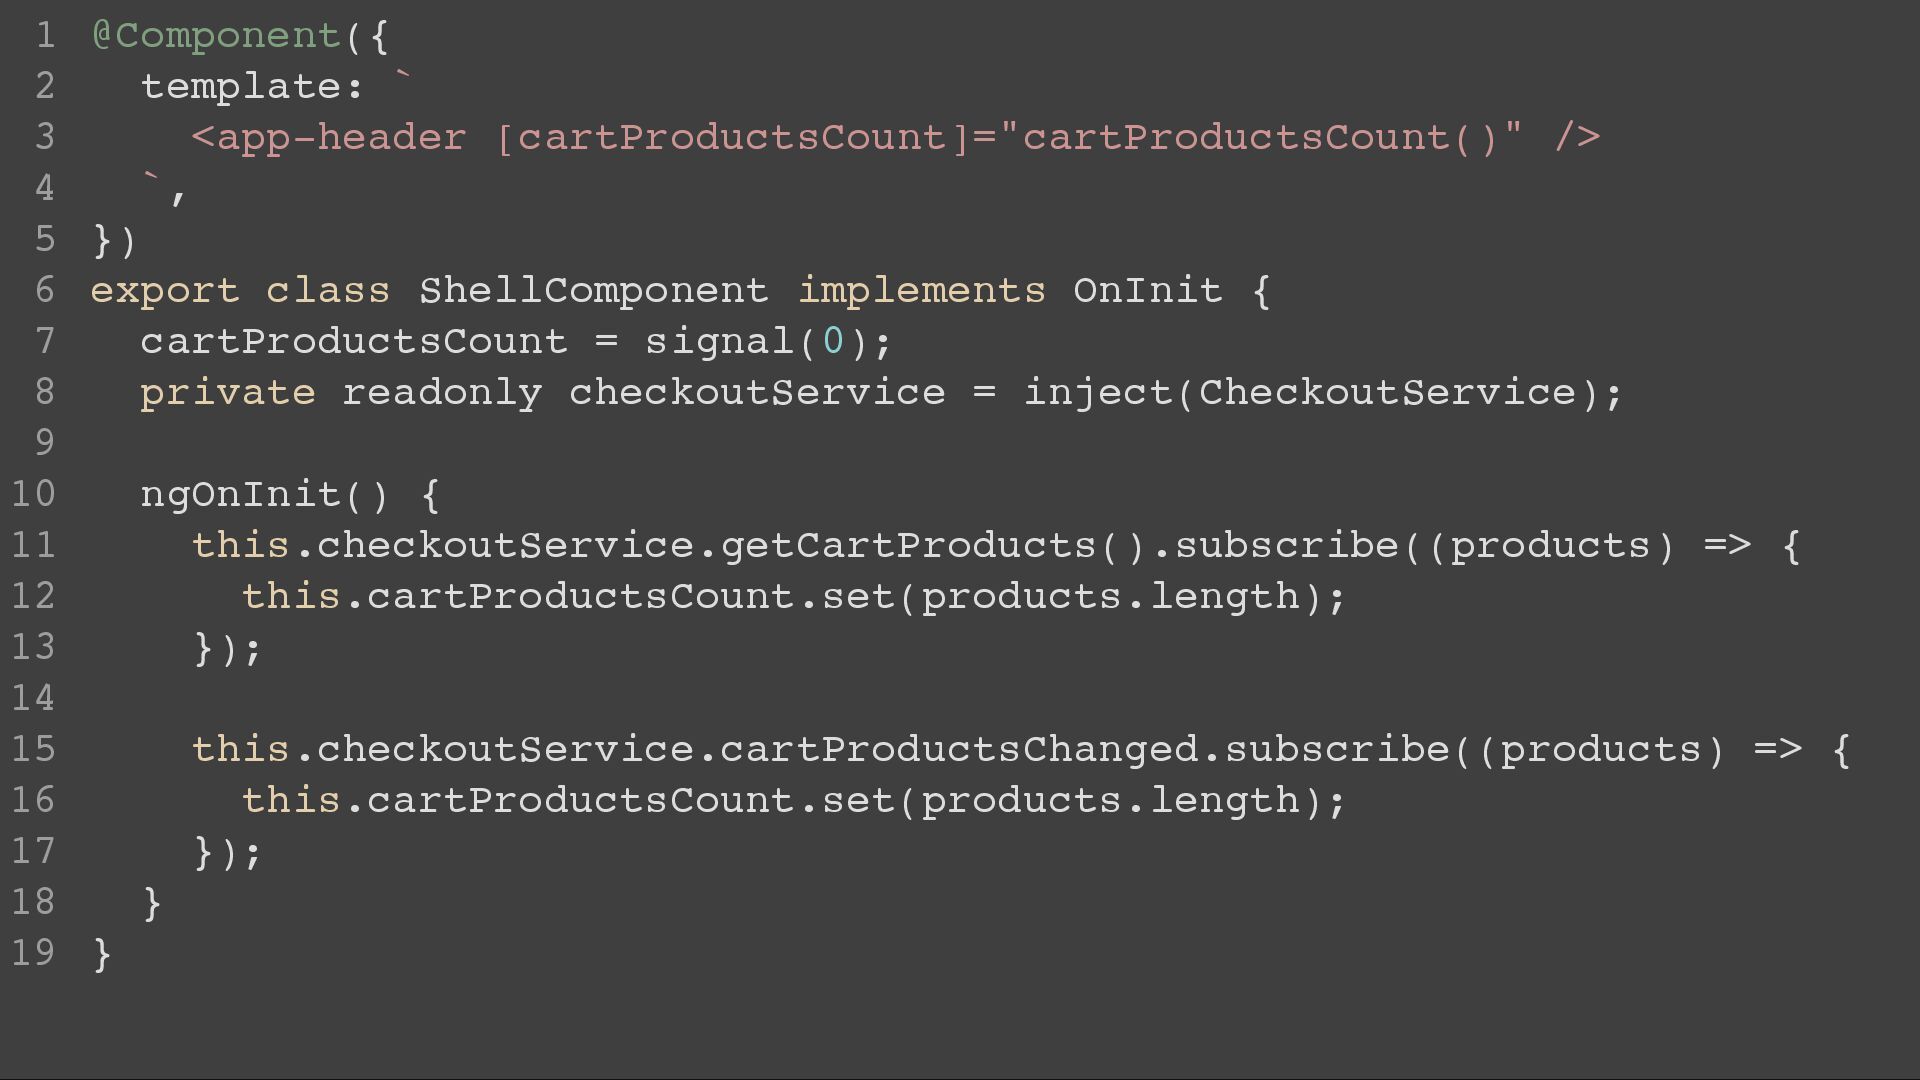Click the @Component decorator on line 1
This screenshot has width=1920, height=1080.
click(x=216, y=37)
